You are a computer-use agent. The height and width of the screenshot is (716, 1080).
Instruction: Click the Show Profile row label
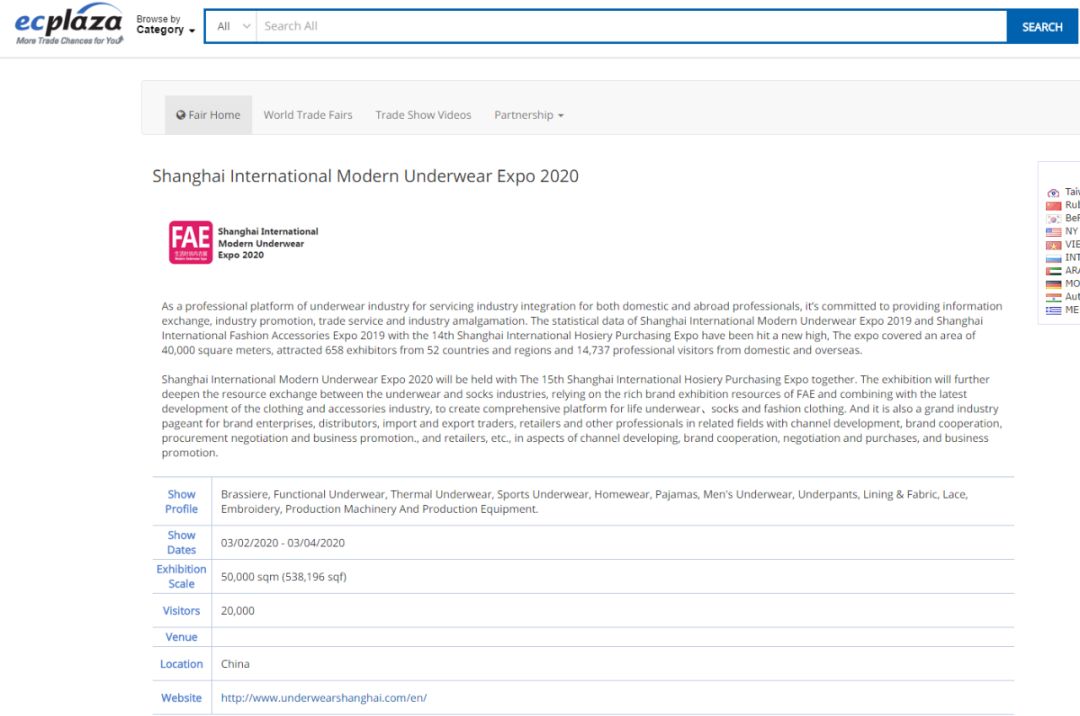pyautogui.click(x=181, y=502)
